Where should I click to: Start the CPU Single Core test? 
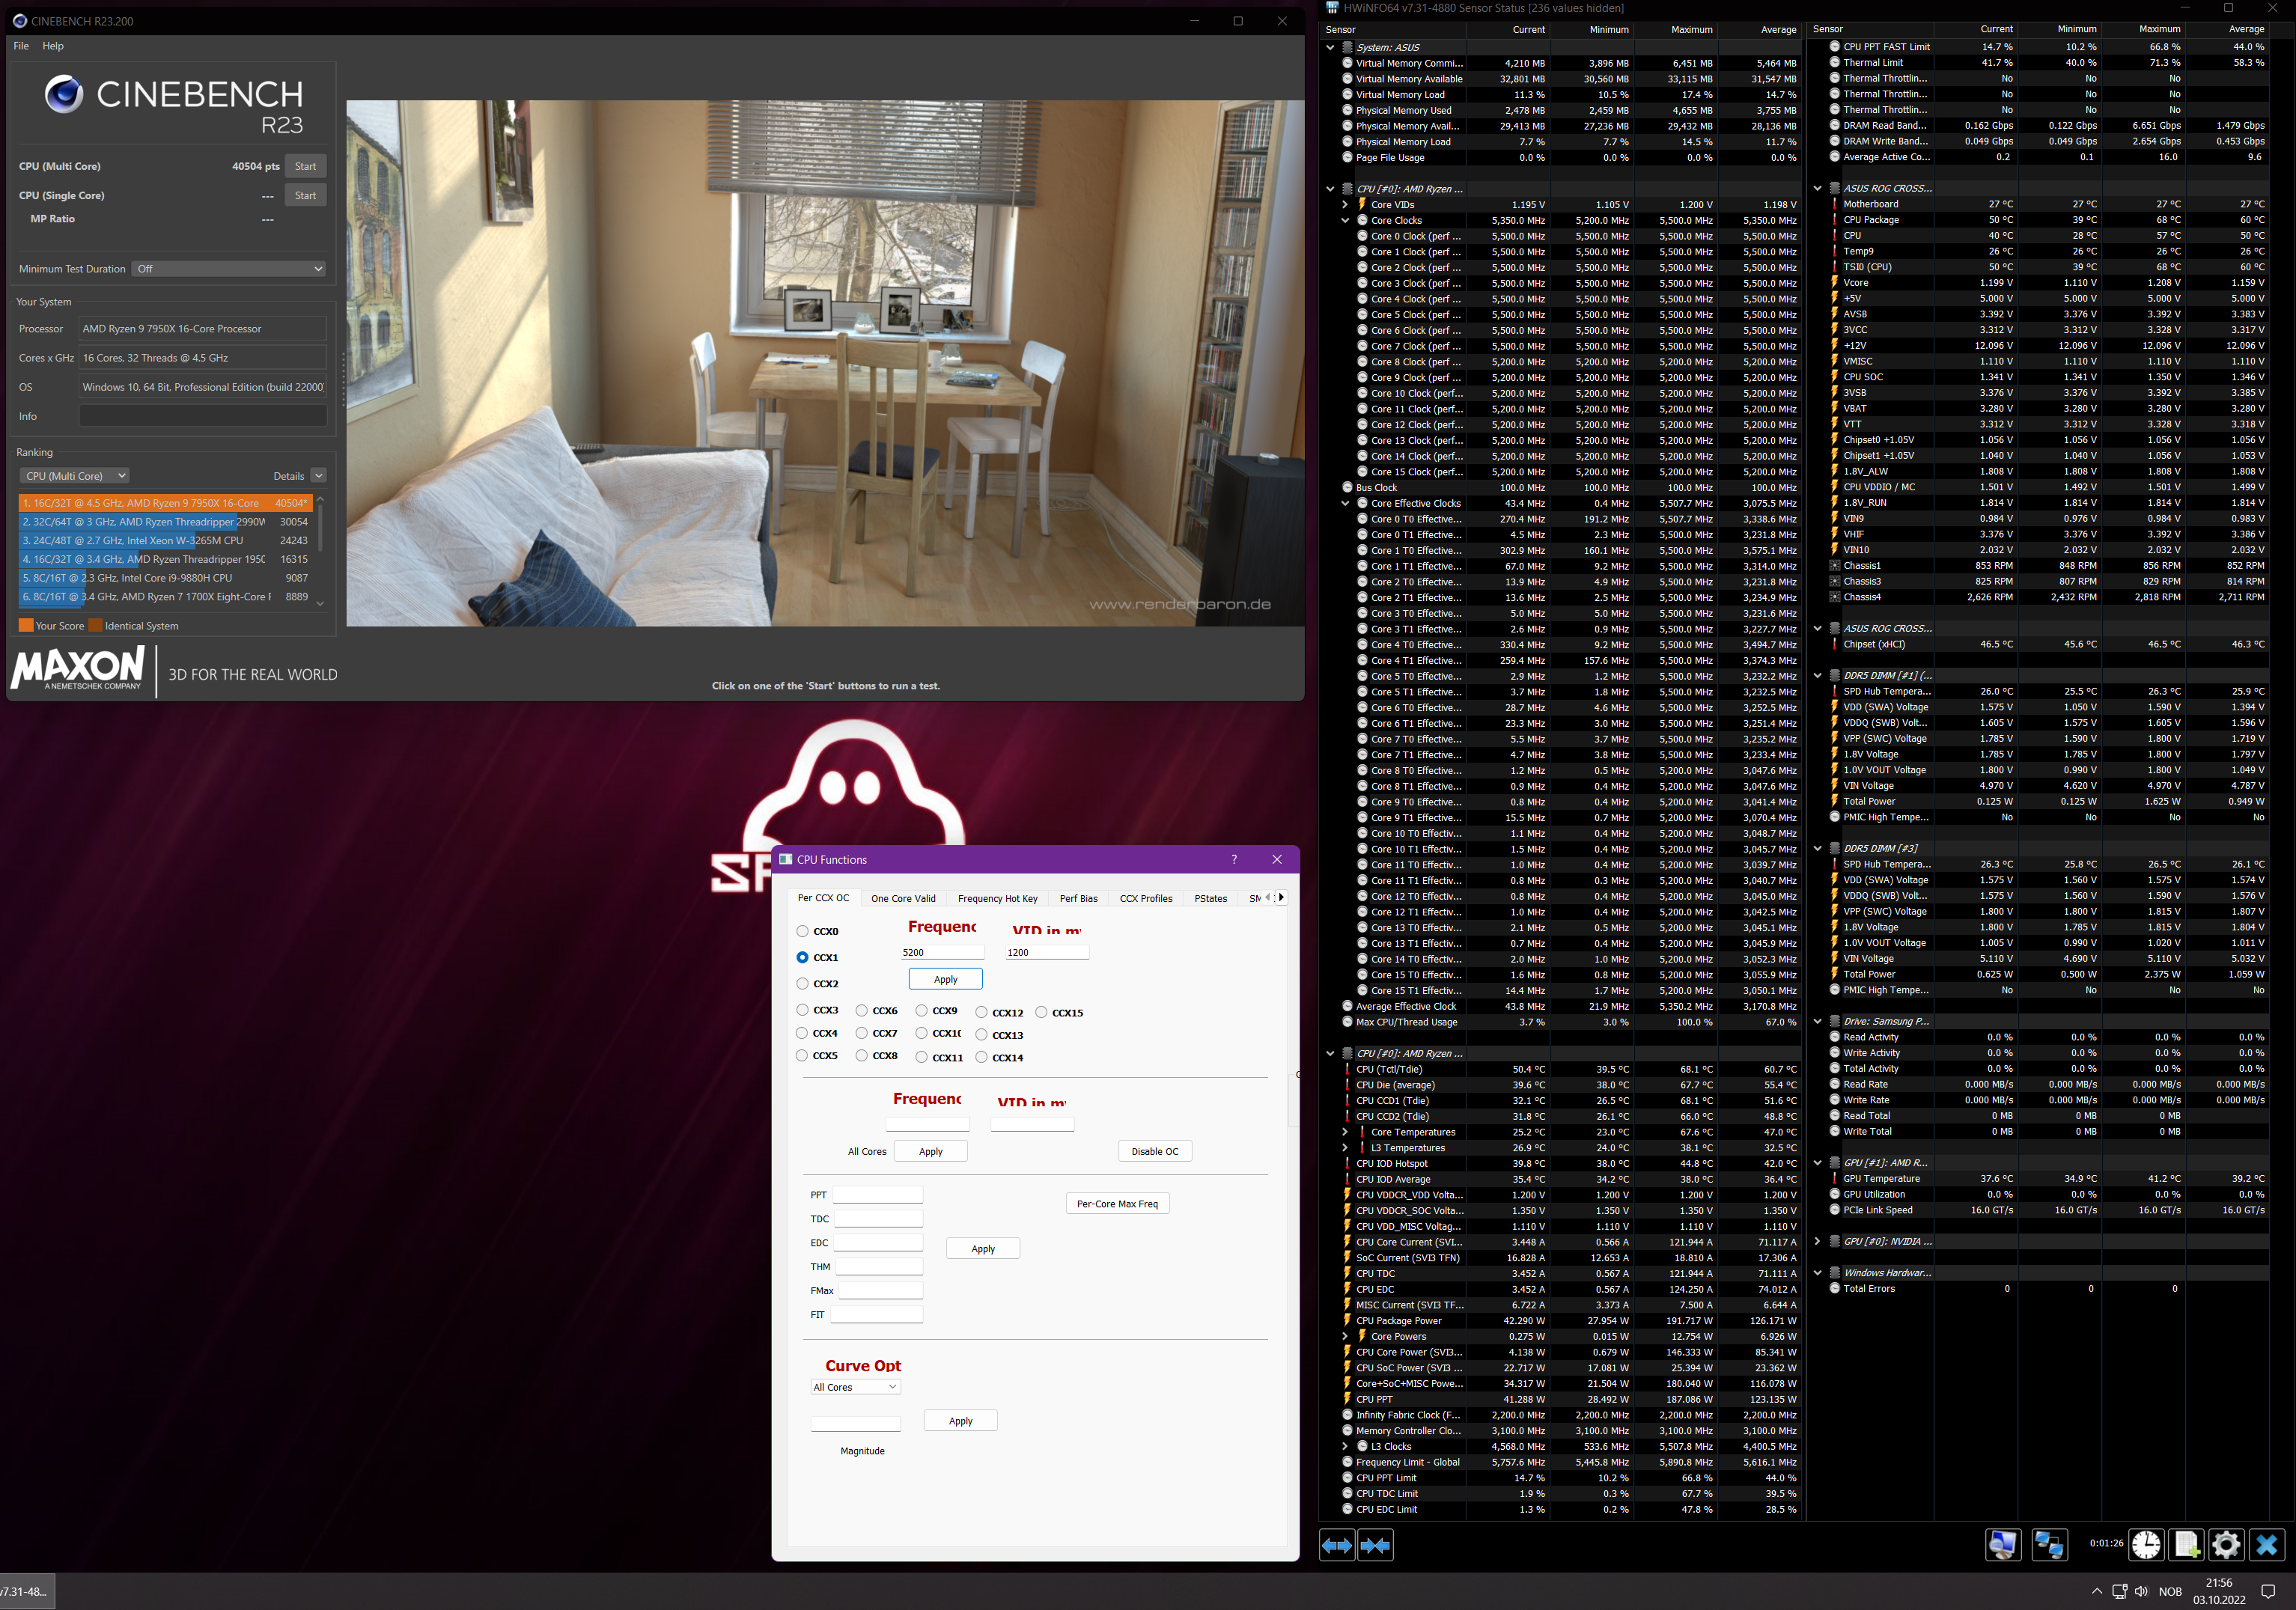coord(305,196)
